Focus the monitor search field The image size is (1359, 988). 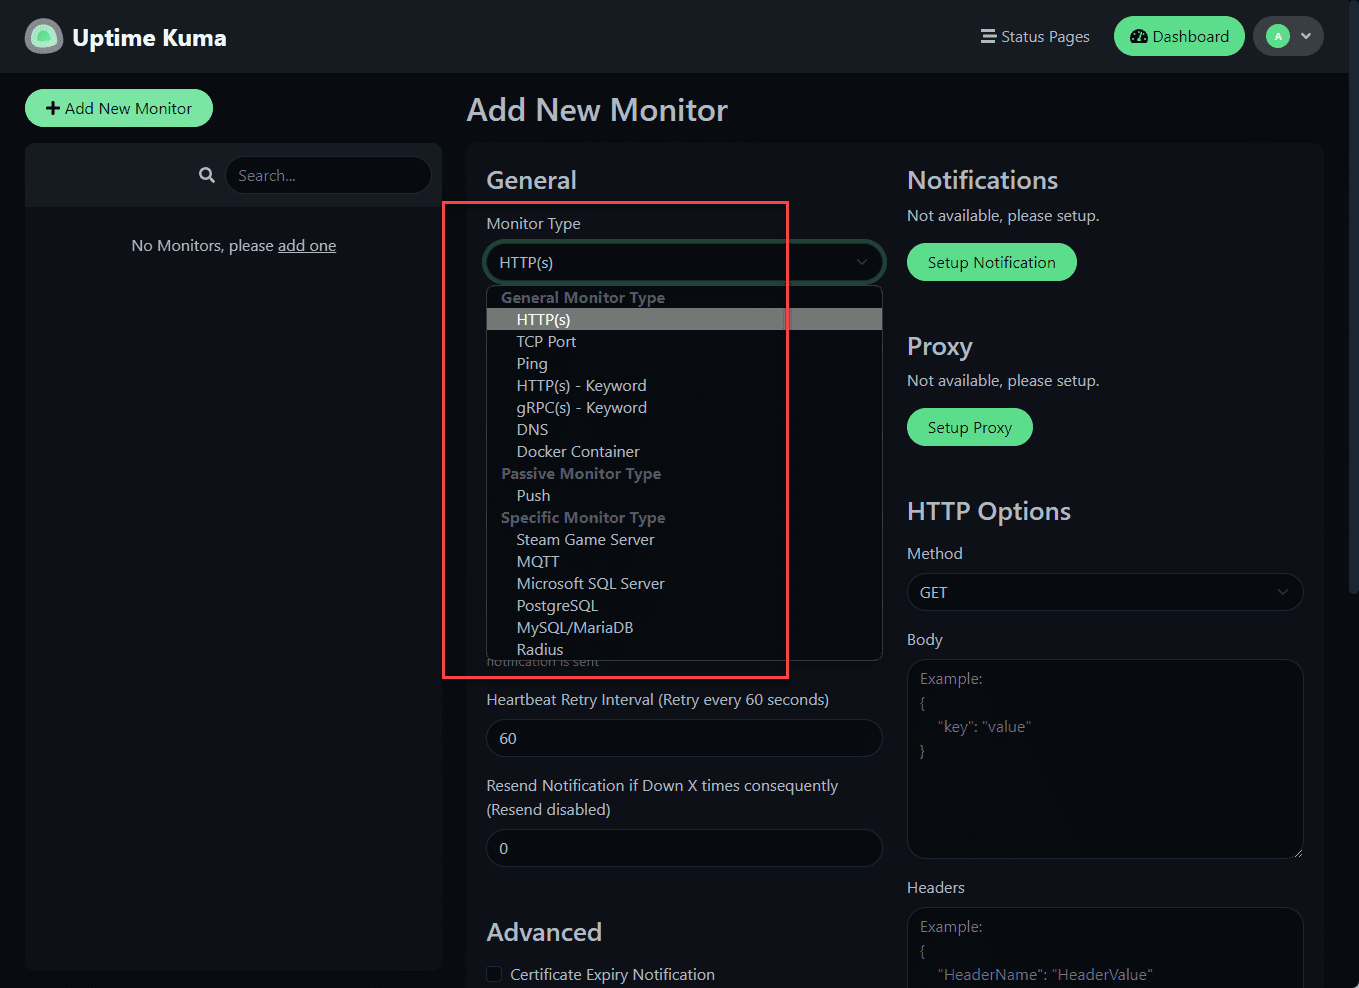tap(328, 175)
